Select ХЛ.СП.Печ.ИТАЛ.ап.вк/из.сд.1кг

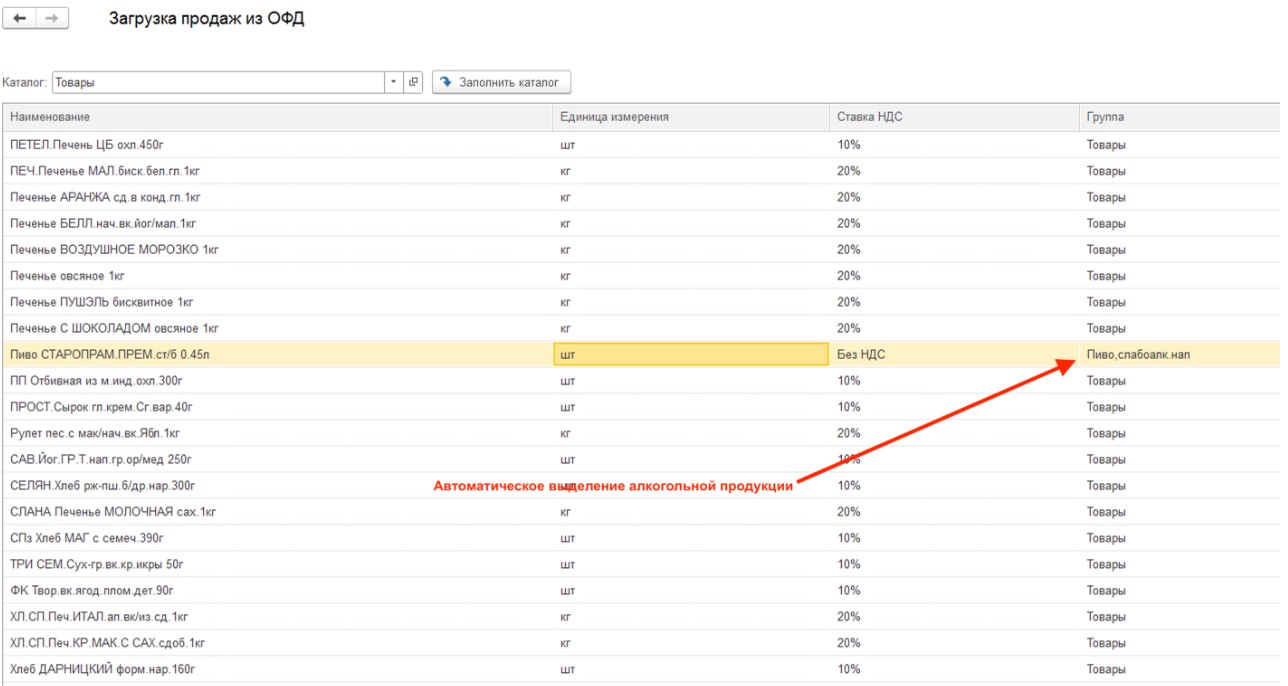641,616
